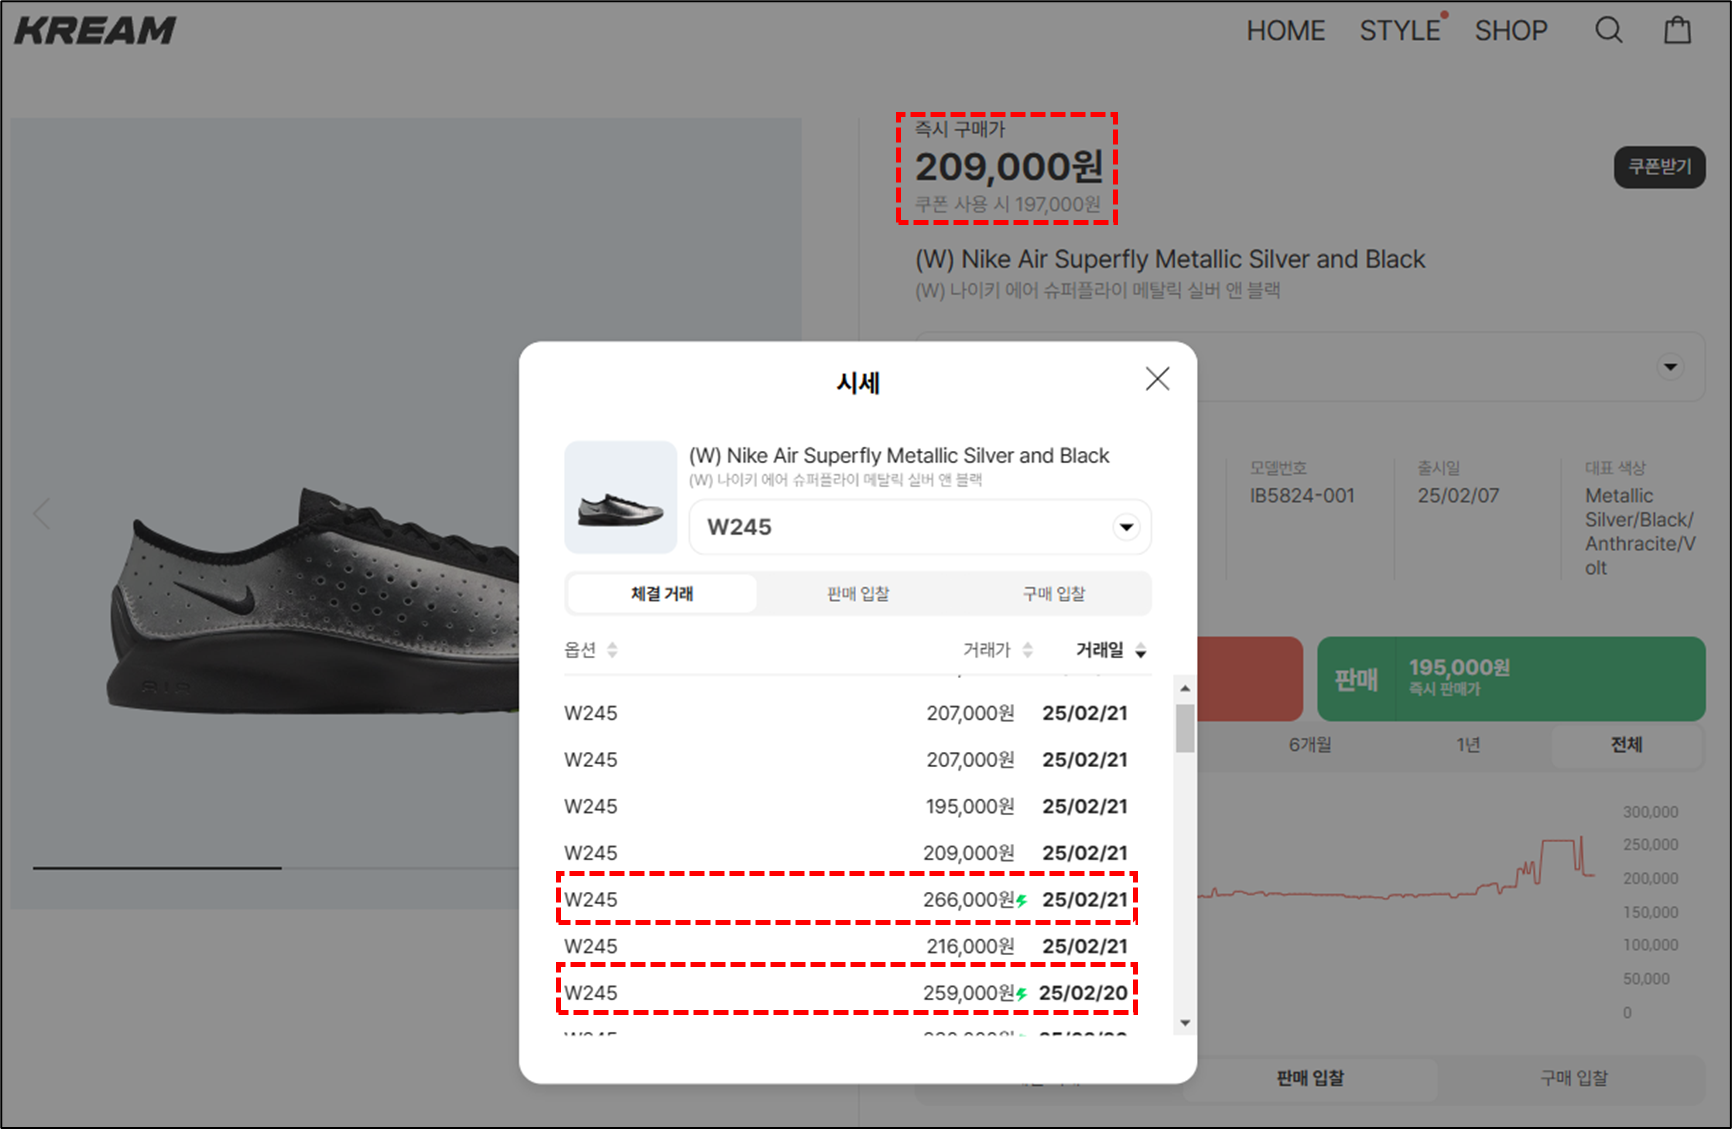This screenshot has height=1129, width=1732.
Task: Go to SHOP menu
Action: (x=1511, y=31)
